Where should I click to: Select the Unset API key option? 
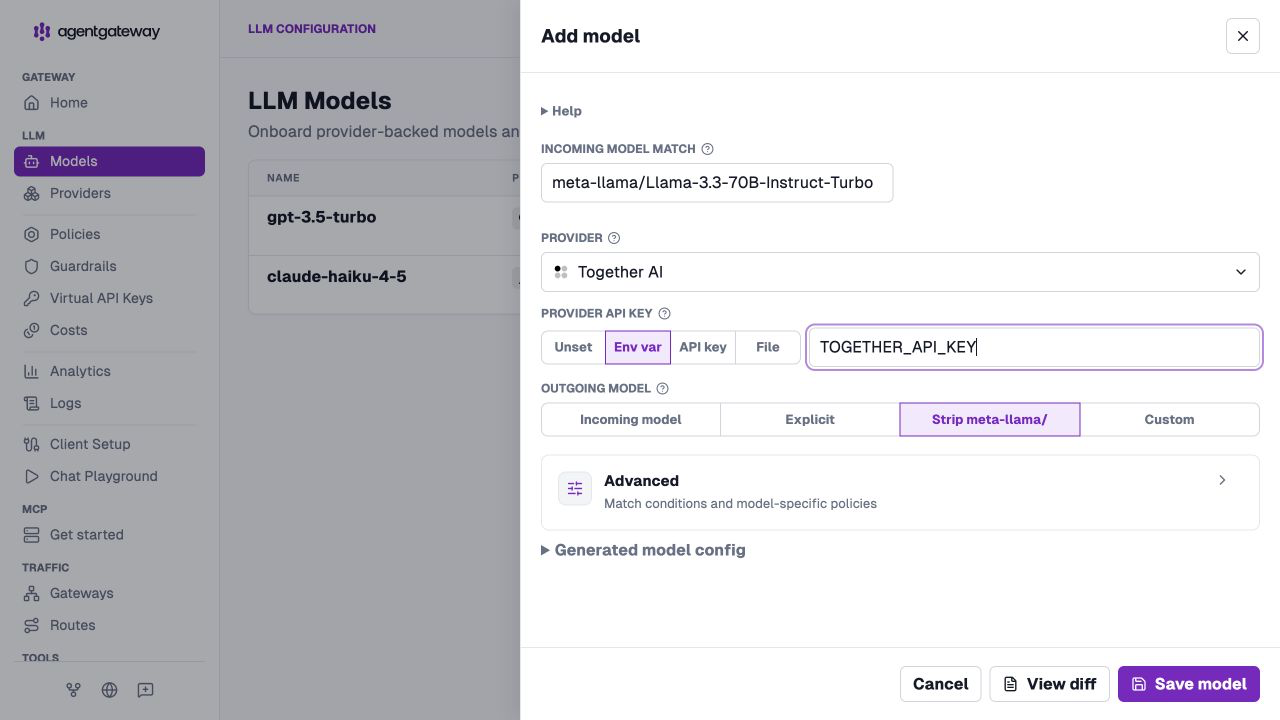[573, 347]
